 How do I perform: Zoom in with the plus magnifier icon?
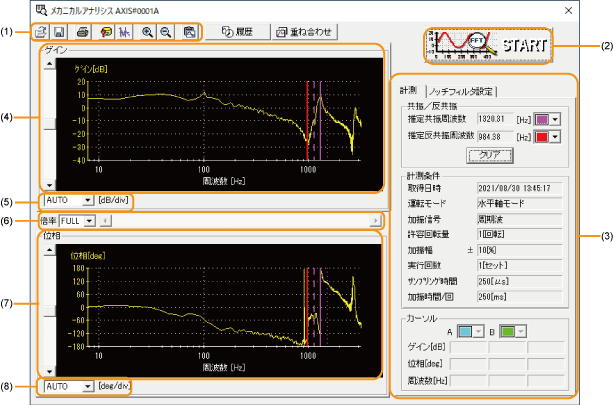(147, 32)
